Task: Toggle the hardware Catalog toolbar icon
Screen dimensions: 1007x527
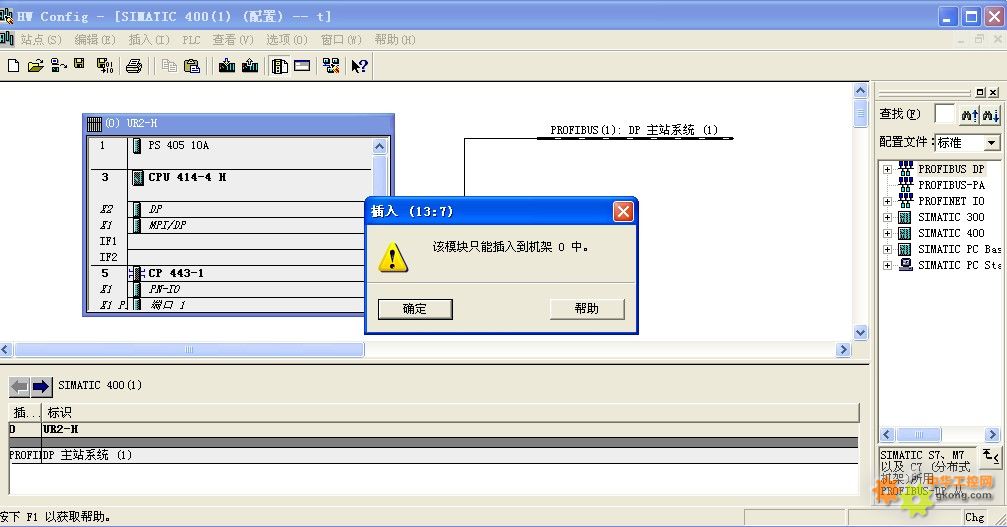Action: (279, 65)
